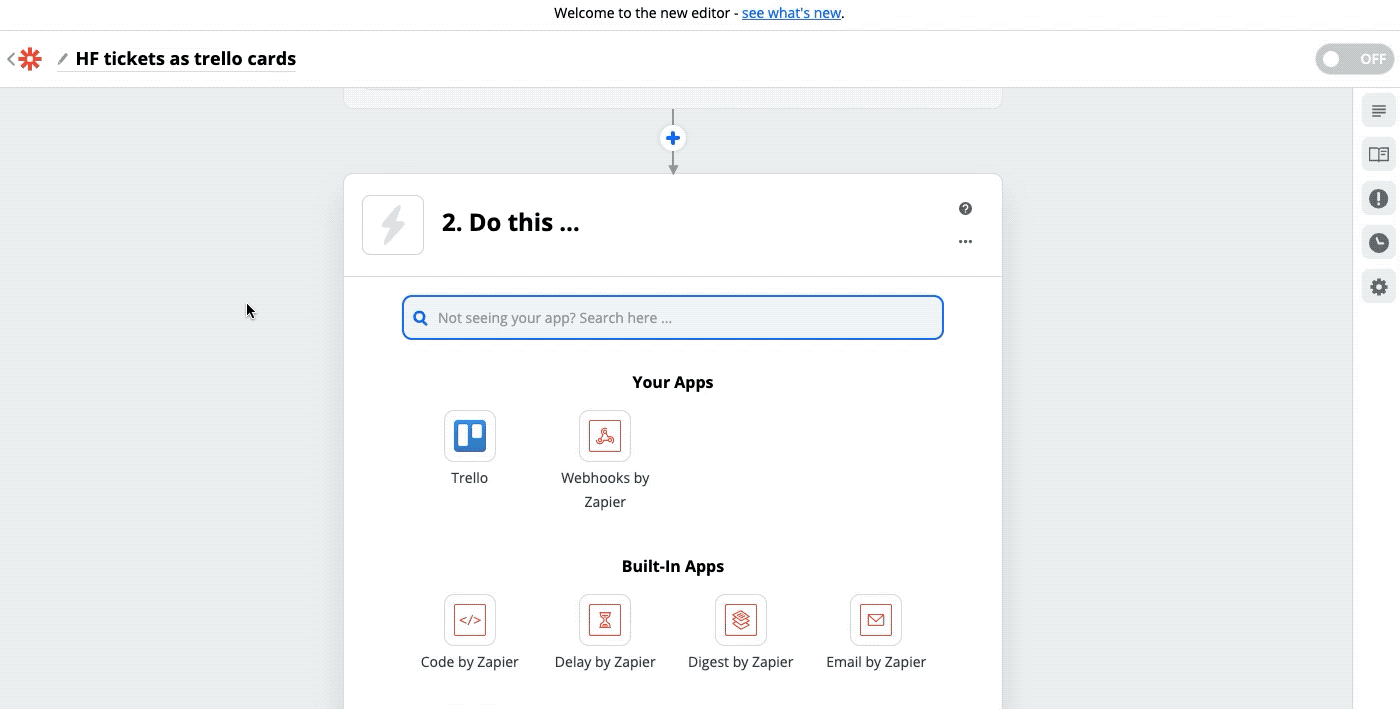Screen dimensions: 1400x709
Task: Toggle the zap ON/OFF switch
Action: coord(1354,59)
